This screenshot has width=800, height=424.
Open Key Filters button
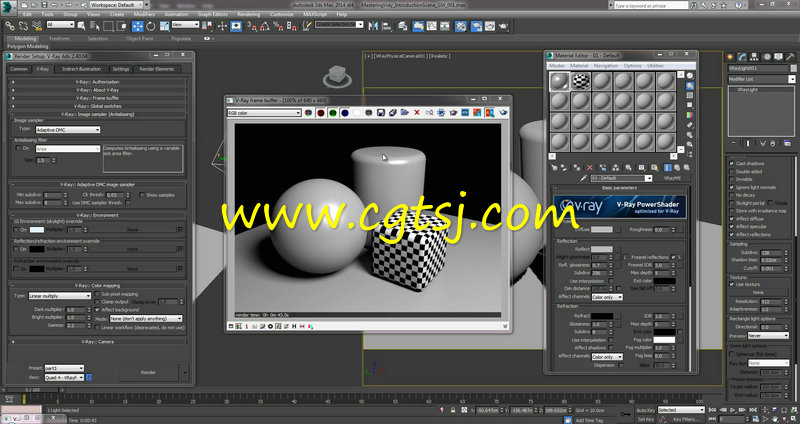pos(685,419)
